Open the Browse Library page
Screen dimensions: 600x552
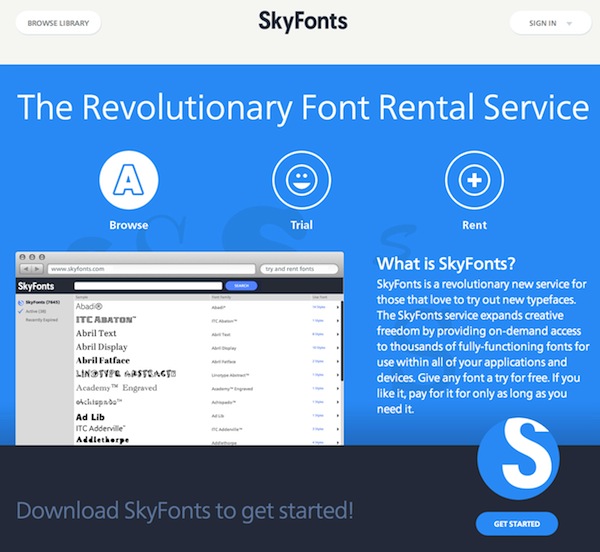[58, 23]
